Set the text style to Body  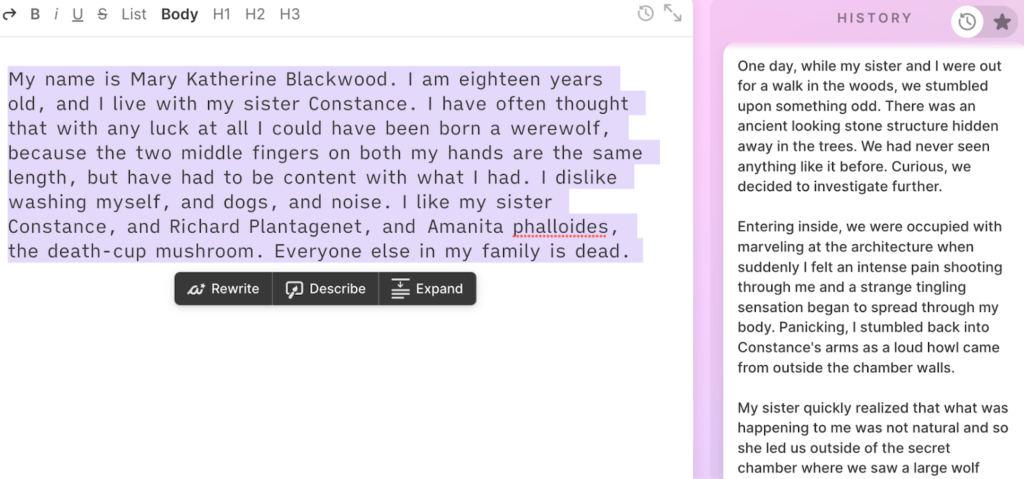tap(180, 14)
